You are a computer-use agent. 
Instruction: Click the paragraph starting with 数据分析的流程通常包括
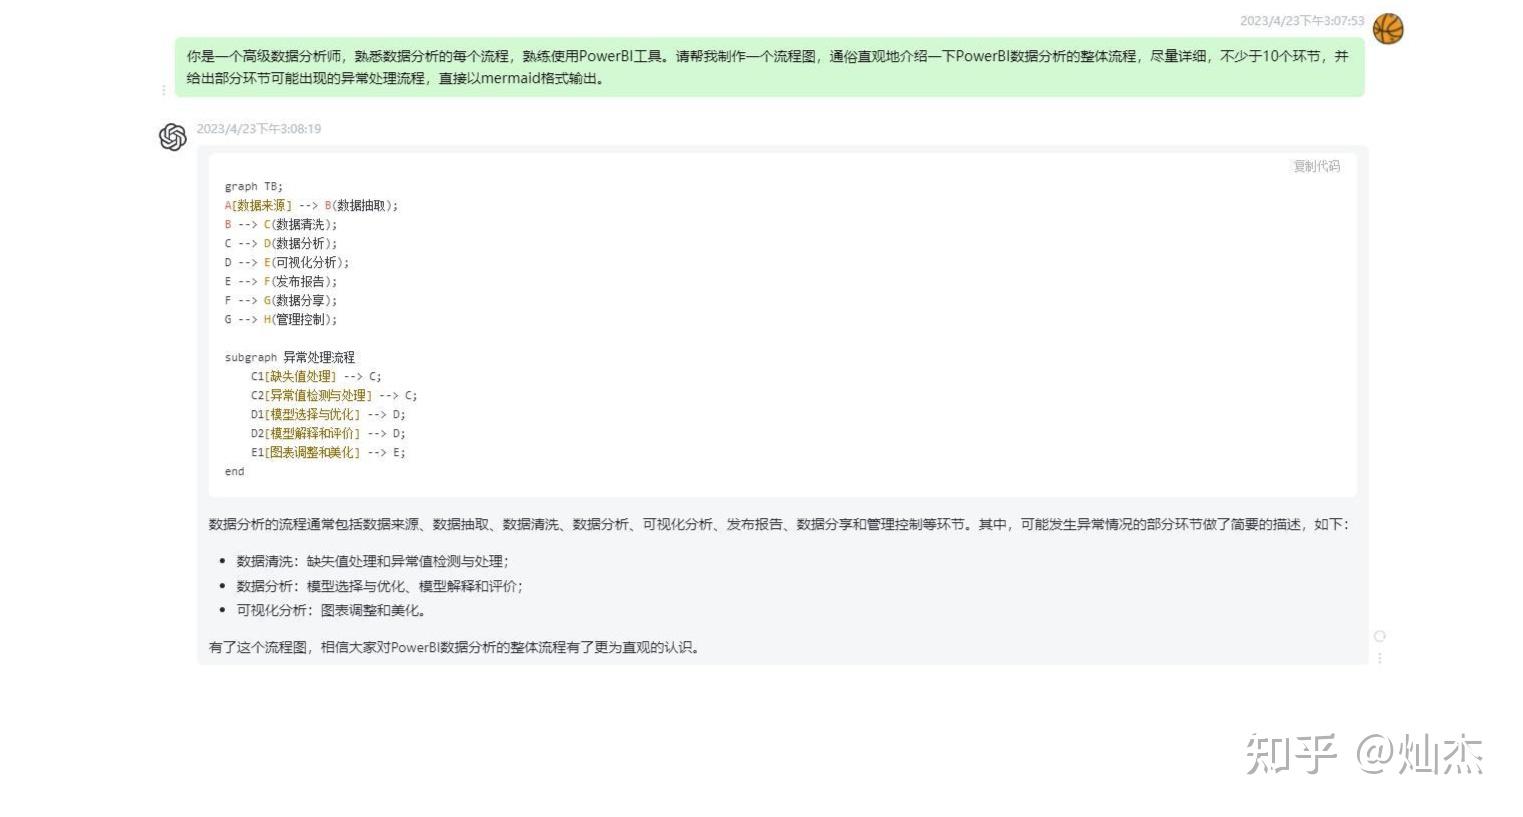[778, 525]
